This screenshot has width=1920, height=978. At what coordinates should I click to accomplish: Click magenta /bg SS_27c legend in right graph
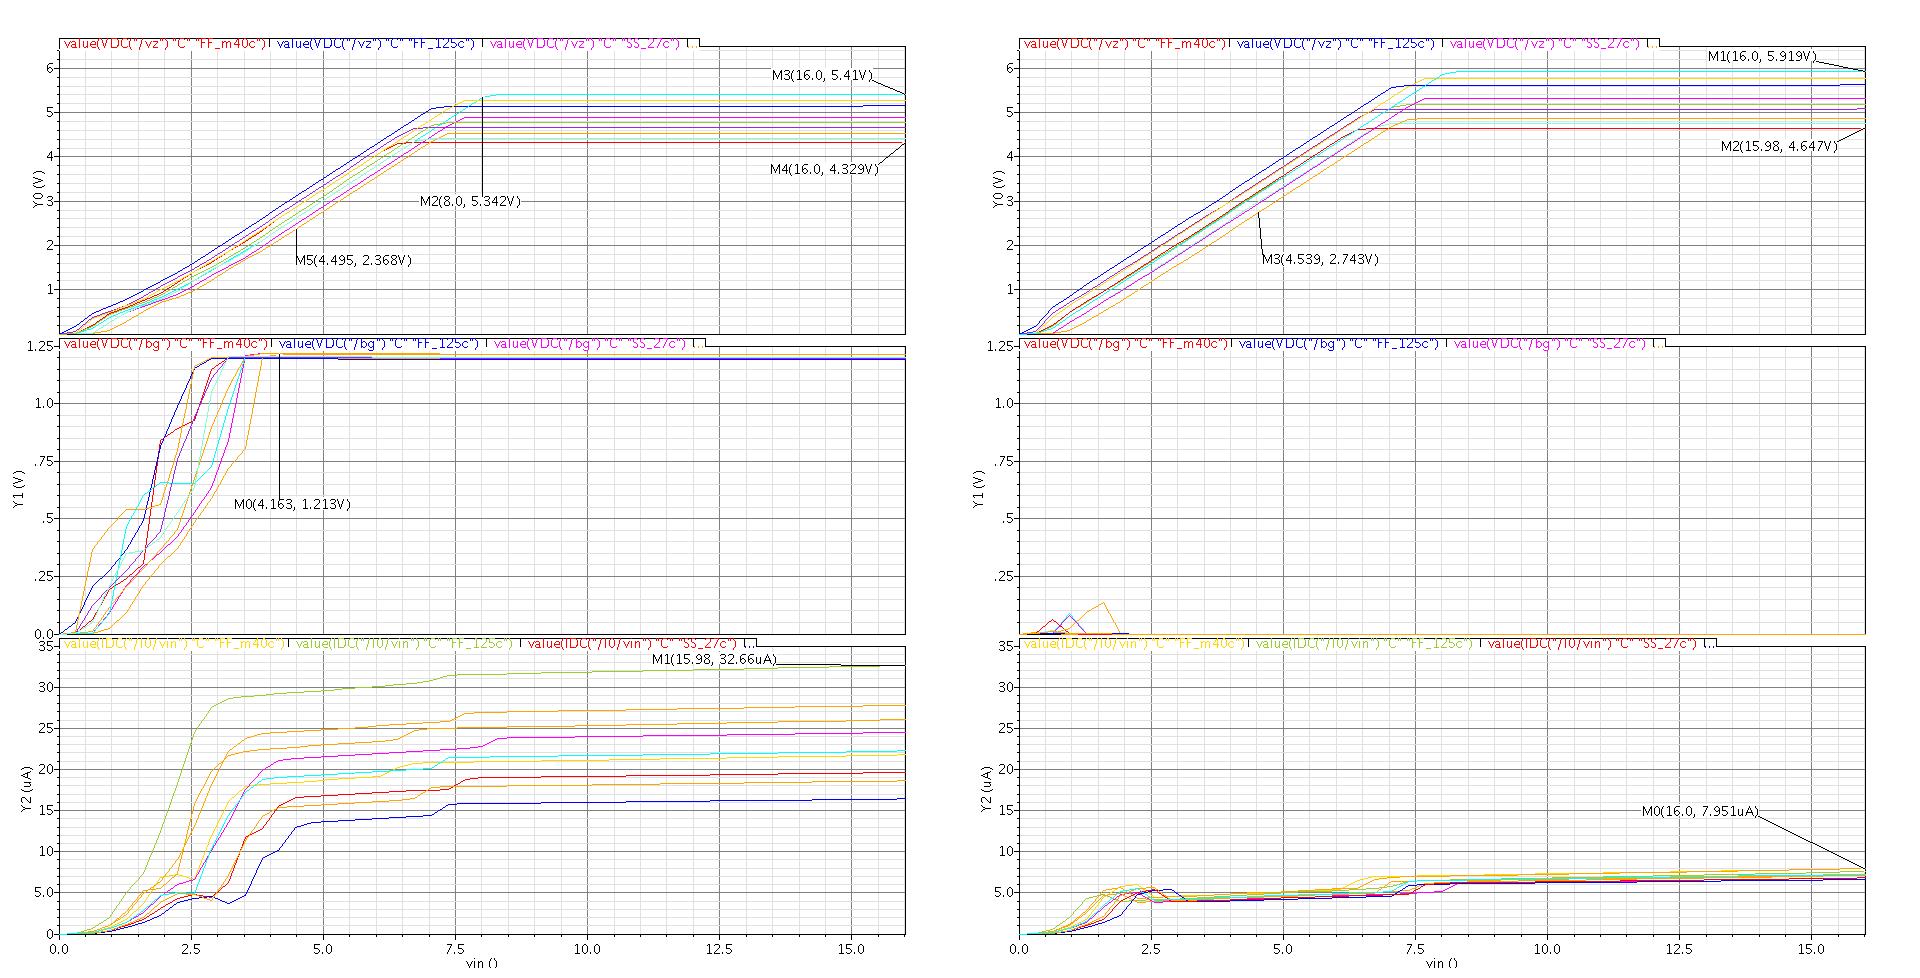point(1550,343)
